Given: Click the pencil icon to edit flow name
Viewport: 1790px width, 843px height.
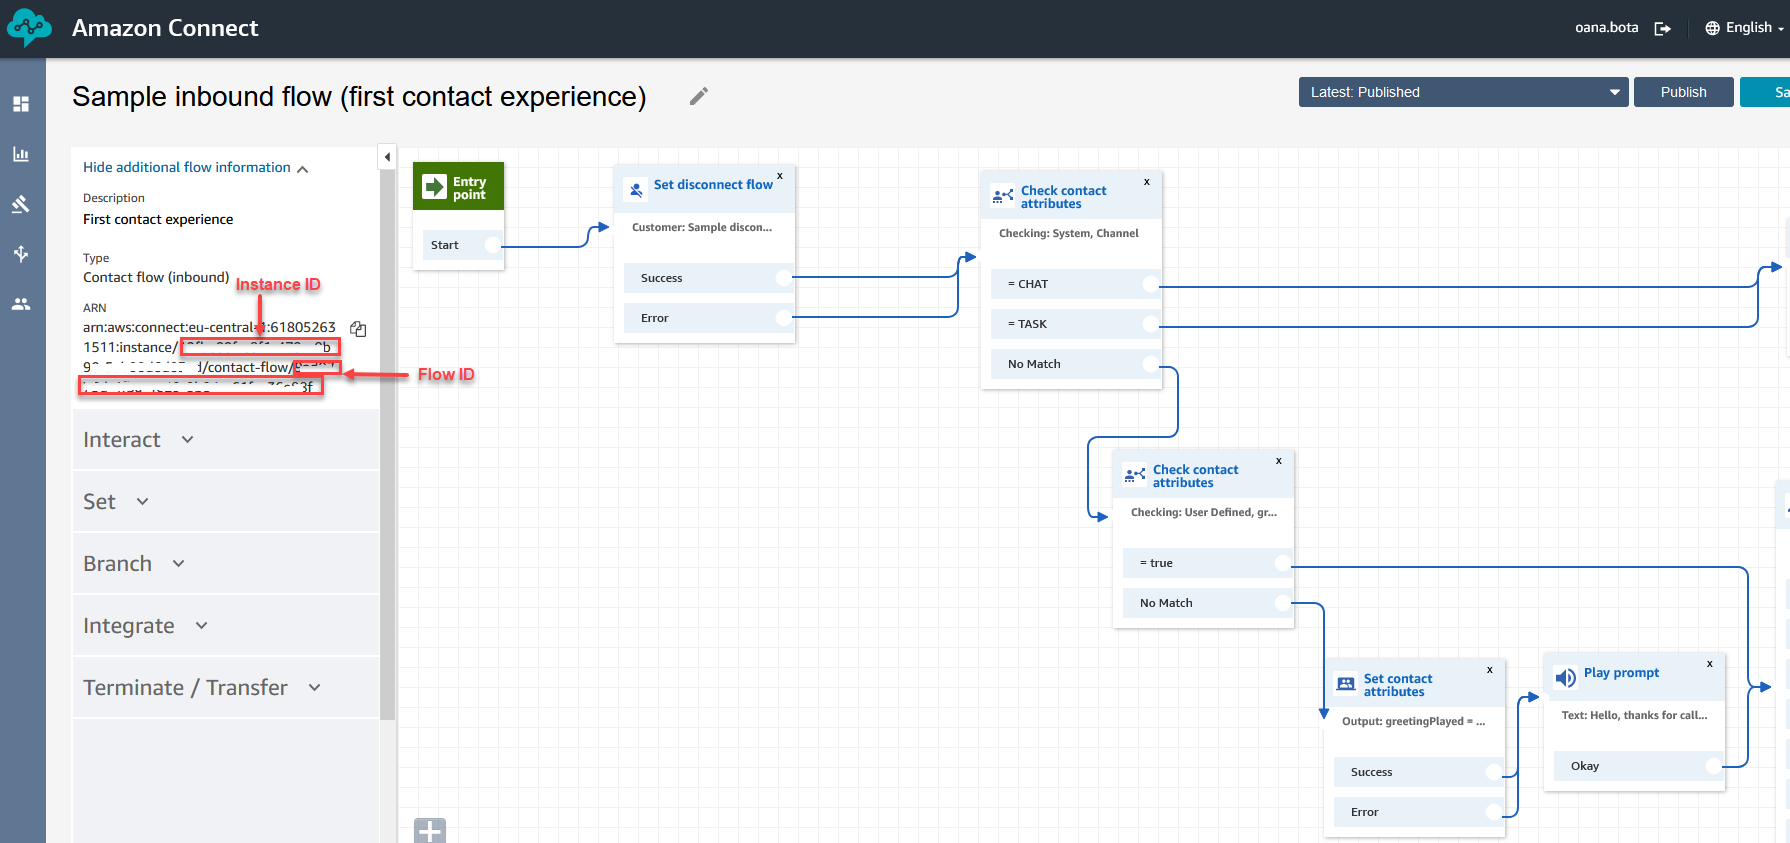Looking at the screenshot, I should [x=699, y=96].
